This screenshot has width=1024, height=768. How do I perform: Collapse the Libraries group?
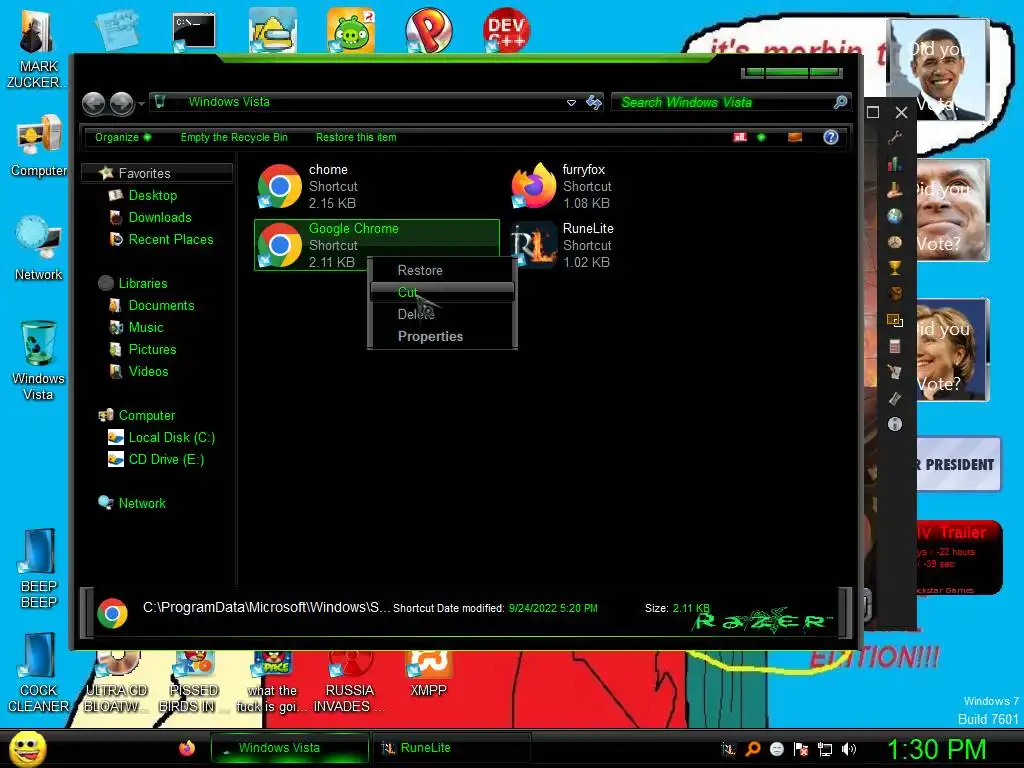(142, 283)
